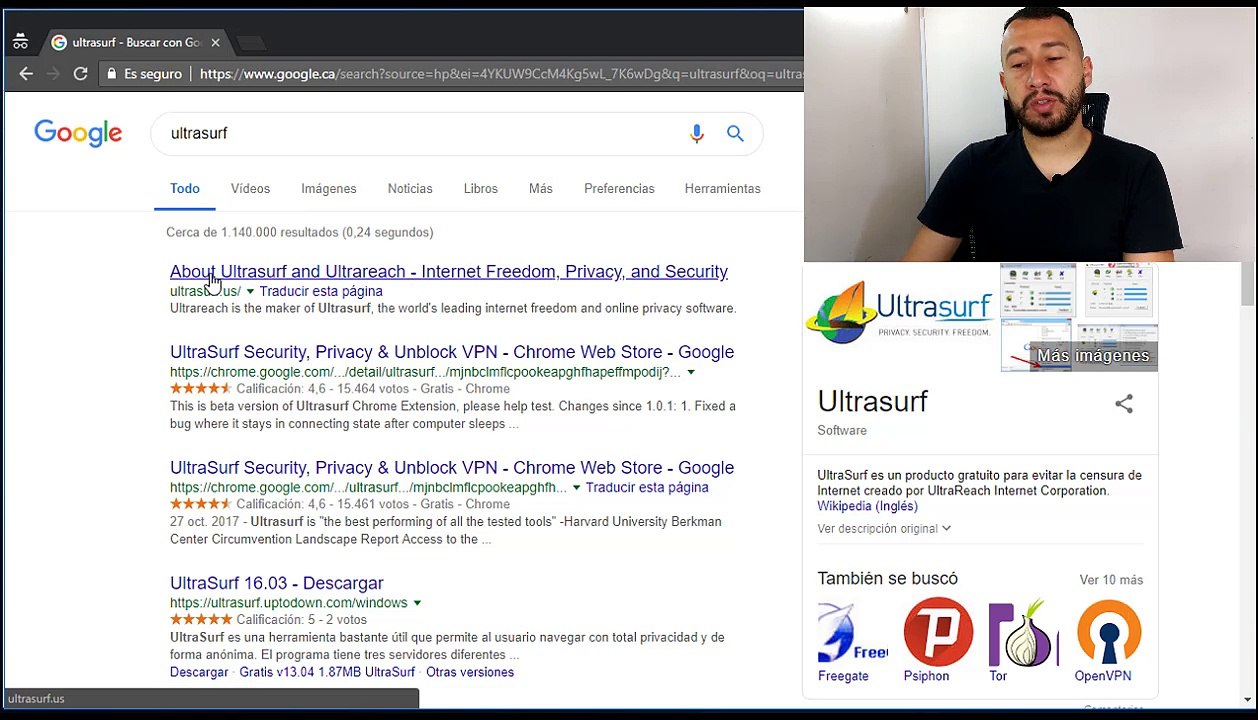This screenshot has height=720, width=1258.
Task: Click the Ultrasurf heading in knowledge panel
Action: click(873, 401)
